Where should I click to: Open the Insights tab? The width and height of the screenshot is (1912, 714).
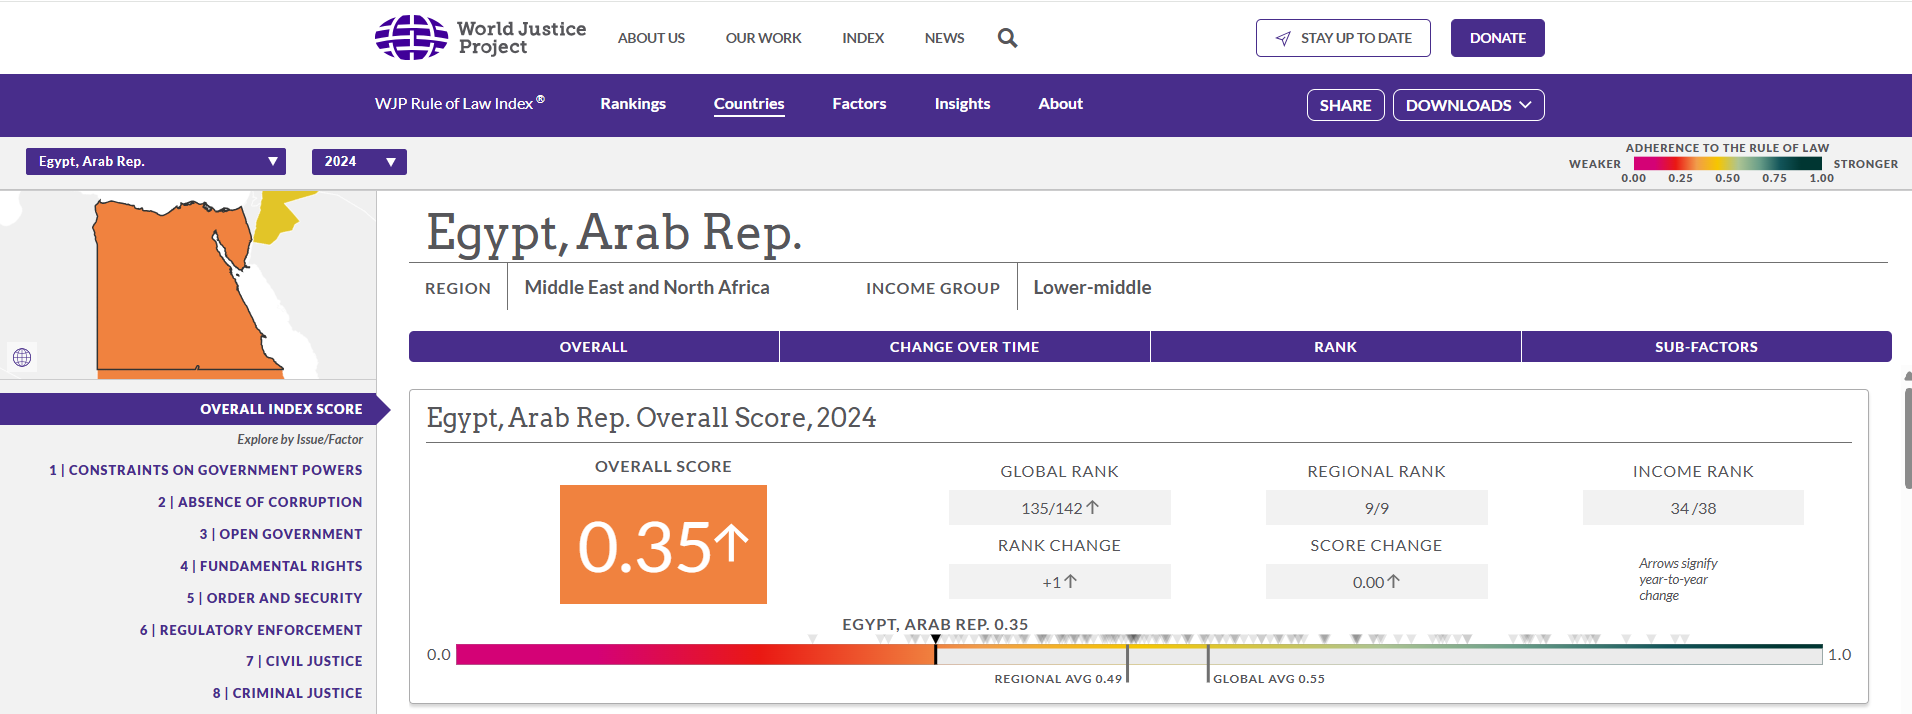(x=962, y=104)
